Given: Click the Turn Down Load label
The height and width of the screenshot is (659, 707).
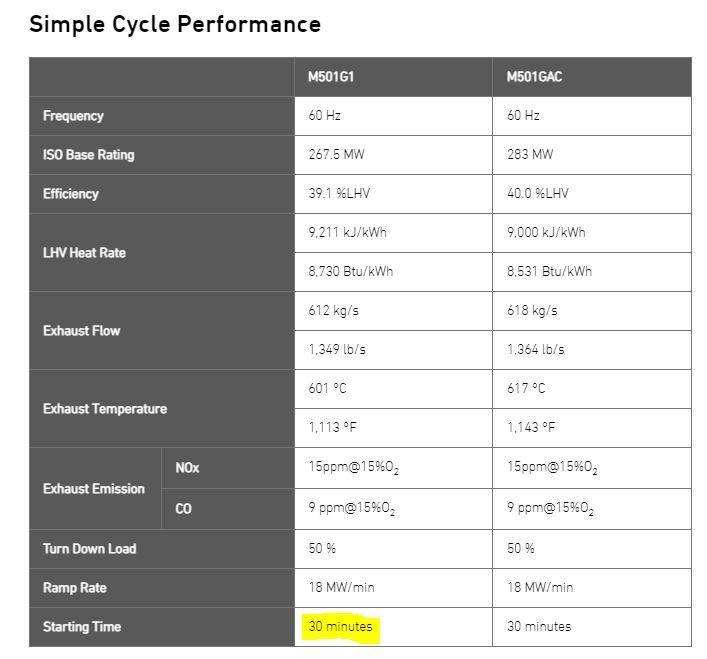Looking at the screenshot, I should coord(90,549).
